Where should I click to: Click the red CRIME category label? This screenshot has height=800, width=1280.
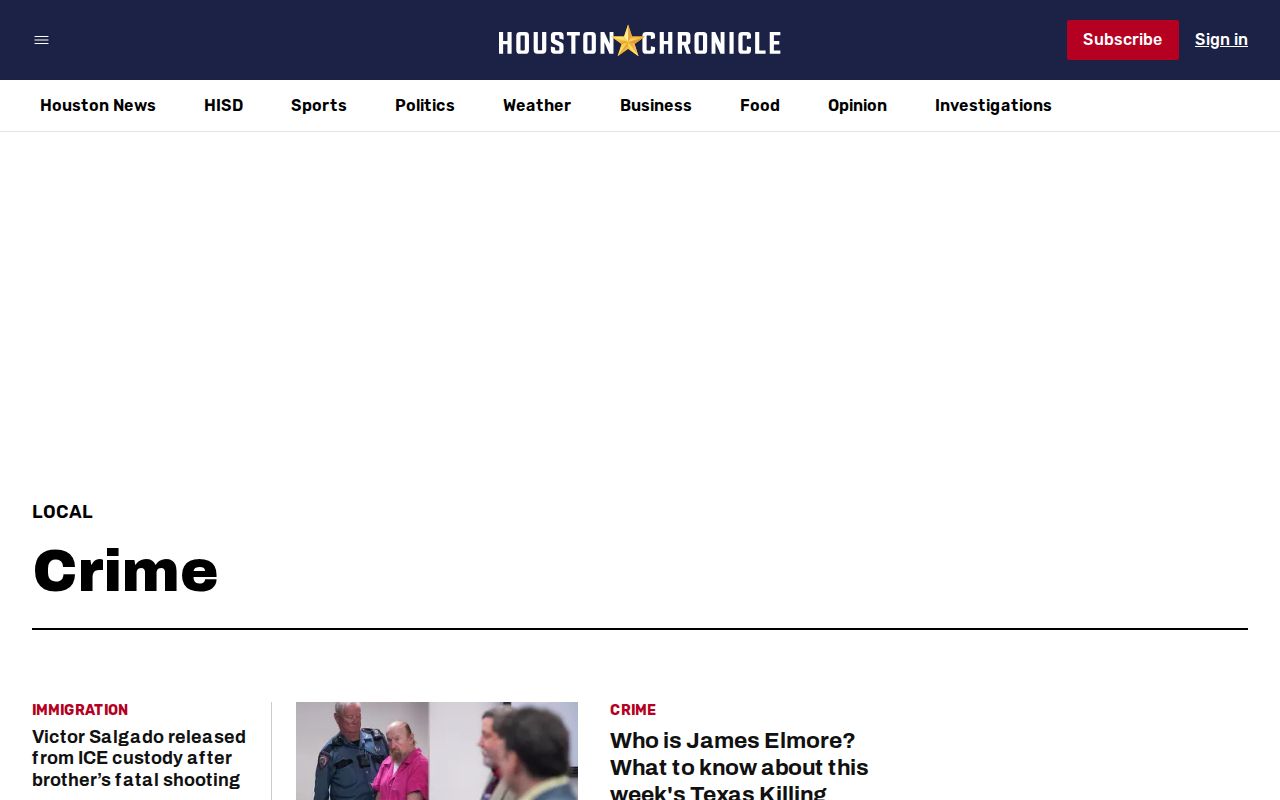click(633, 710)
